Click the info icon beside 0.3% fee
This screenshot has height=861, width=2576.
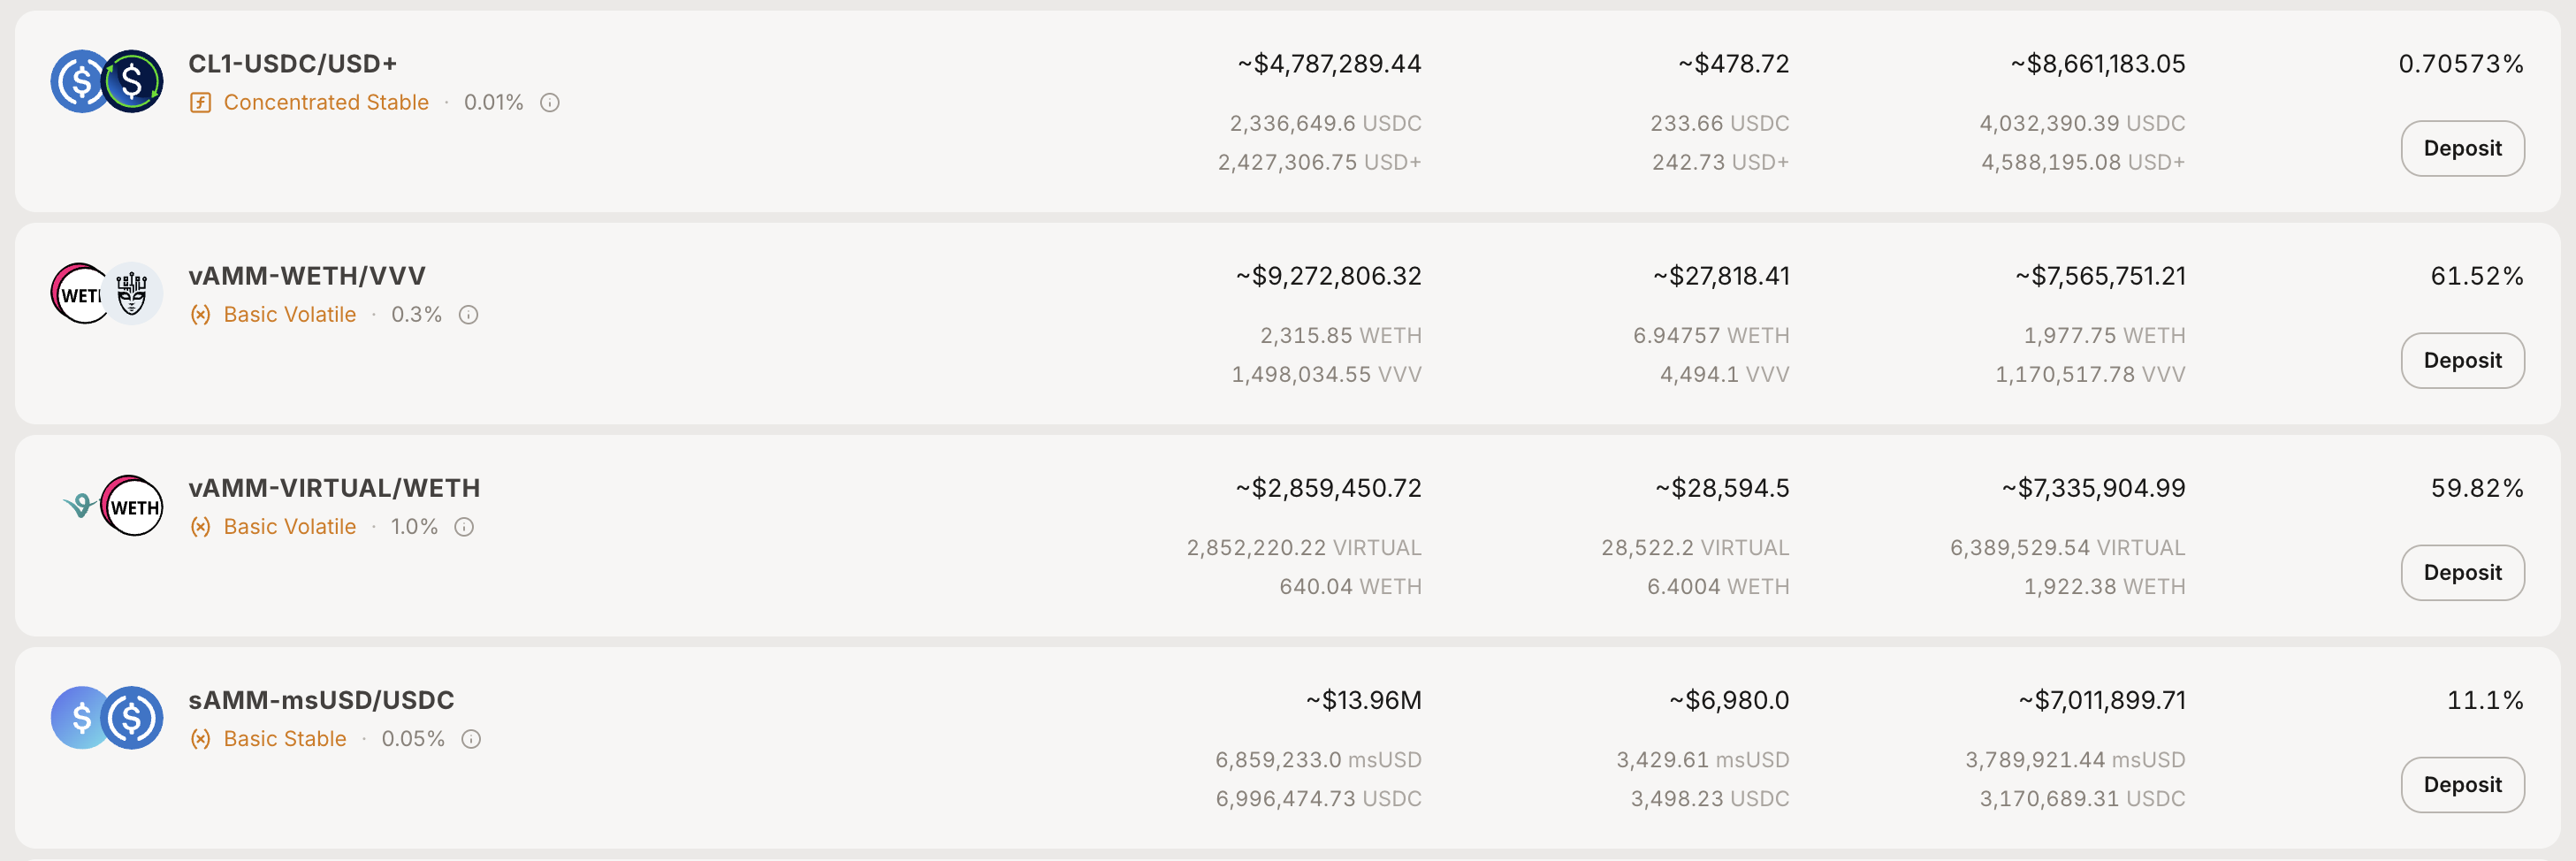pos(468,315)
